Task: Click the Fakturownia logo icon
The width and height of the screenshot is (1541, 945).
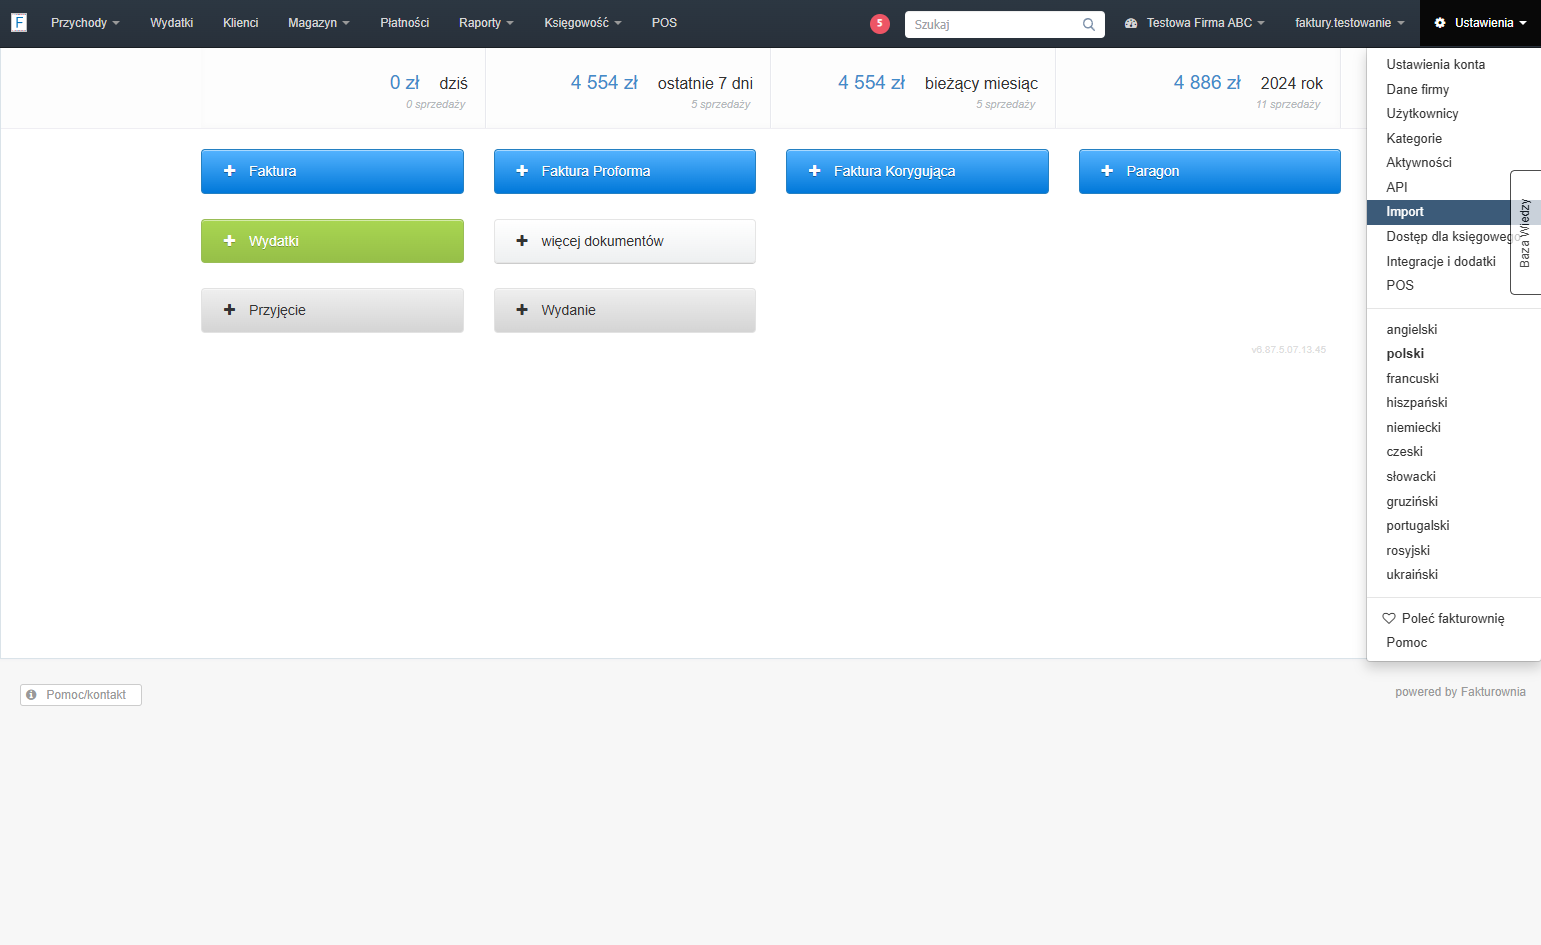Action: (x=19, y=22)
